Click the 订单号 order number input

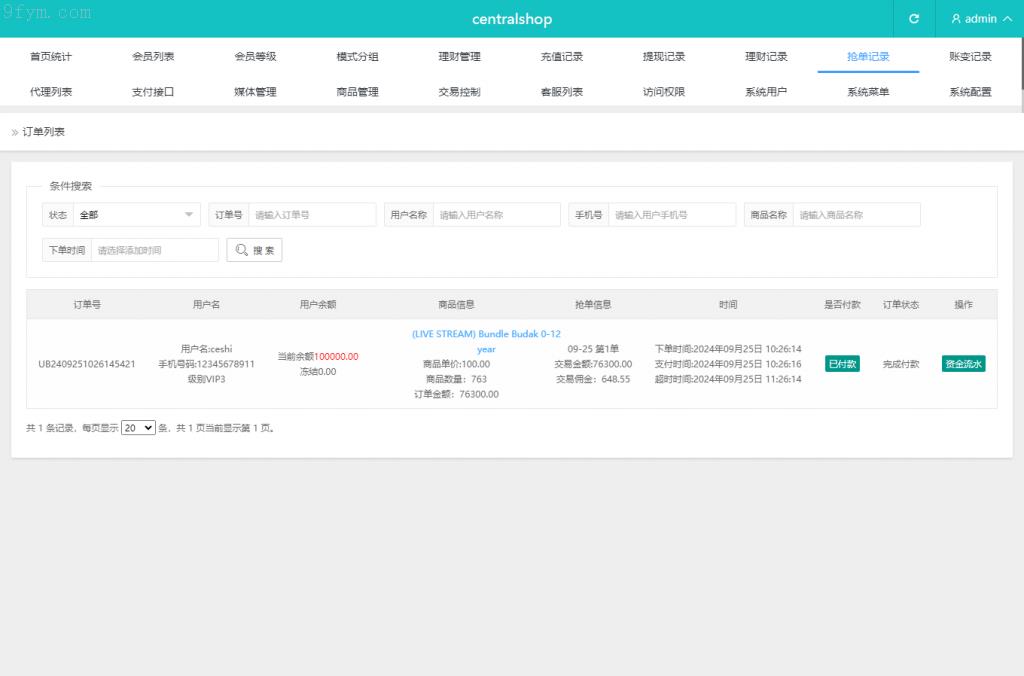click(311, 215)
